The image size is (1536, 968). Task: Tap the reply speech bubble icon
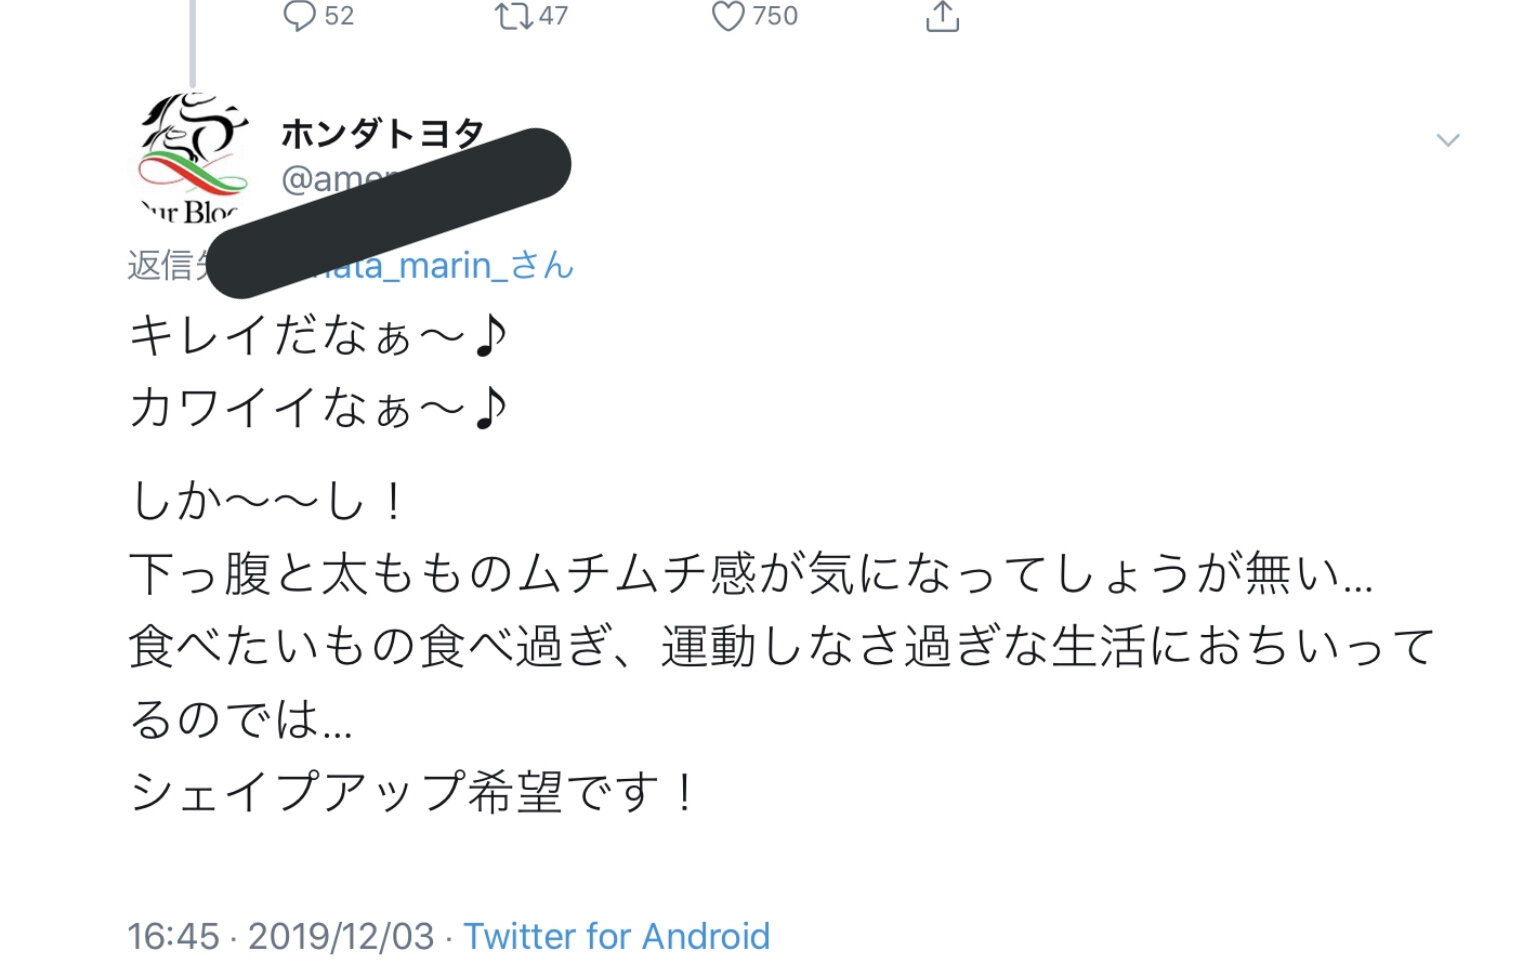(x=299, y=16)
